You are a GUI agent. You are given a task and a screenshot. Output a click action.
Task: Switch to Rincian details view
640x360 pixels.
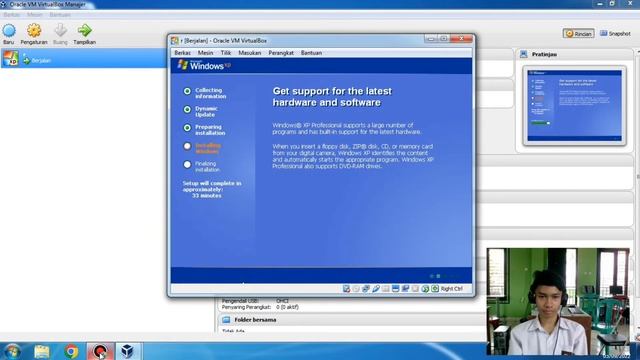click(x=578, y=33)
